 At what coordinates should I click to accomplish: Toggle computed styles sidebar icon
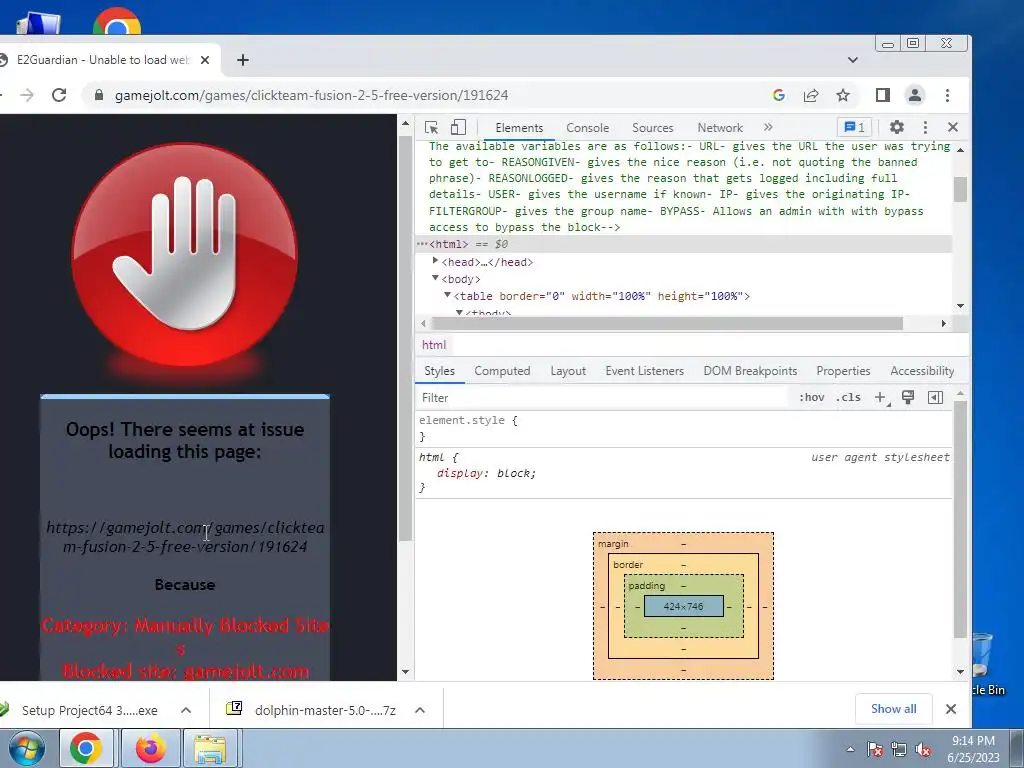935,397
